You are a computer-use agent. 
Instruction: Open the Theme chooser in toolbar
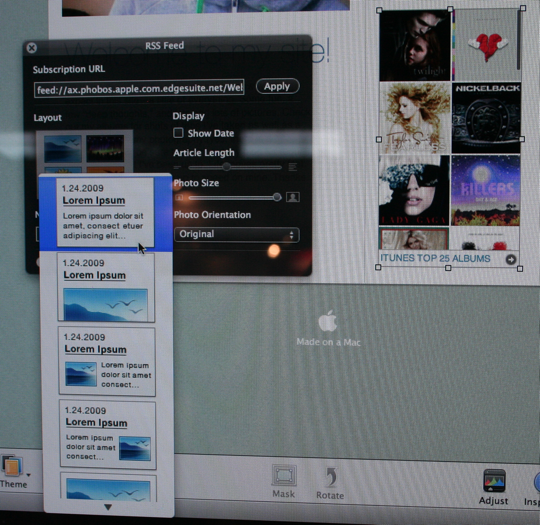[13, 472]
